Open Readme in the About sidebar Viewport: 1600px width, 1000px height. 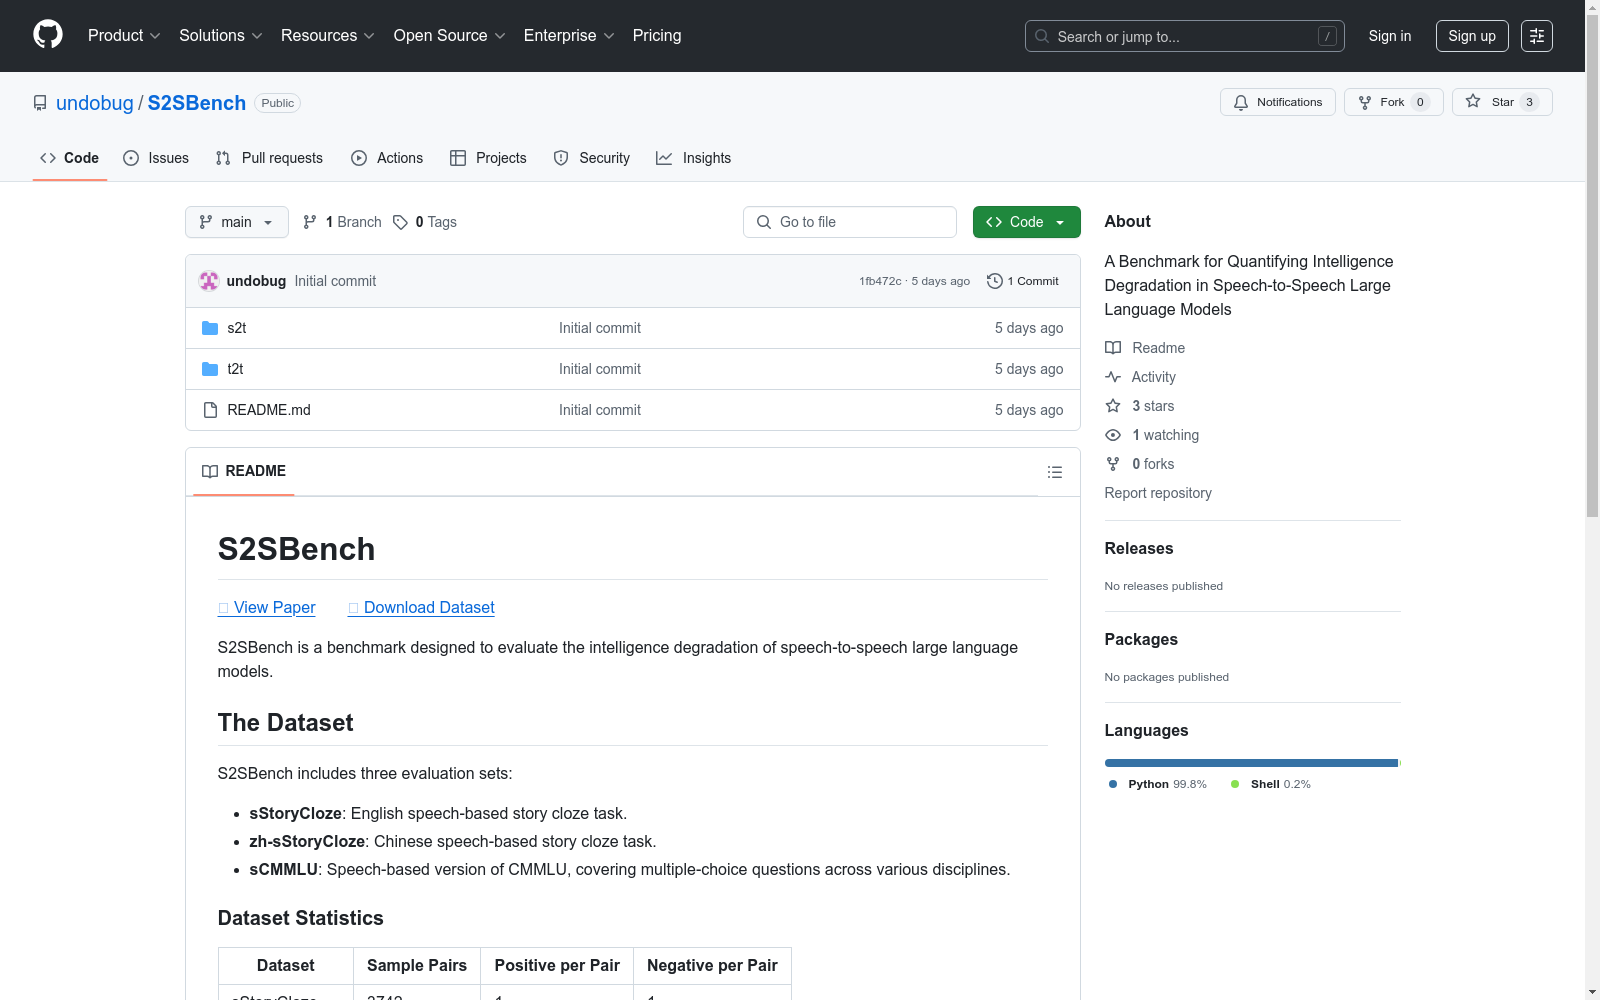click(1145, 348)
